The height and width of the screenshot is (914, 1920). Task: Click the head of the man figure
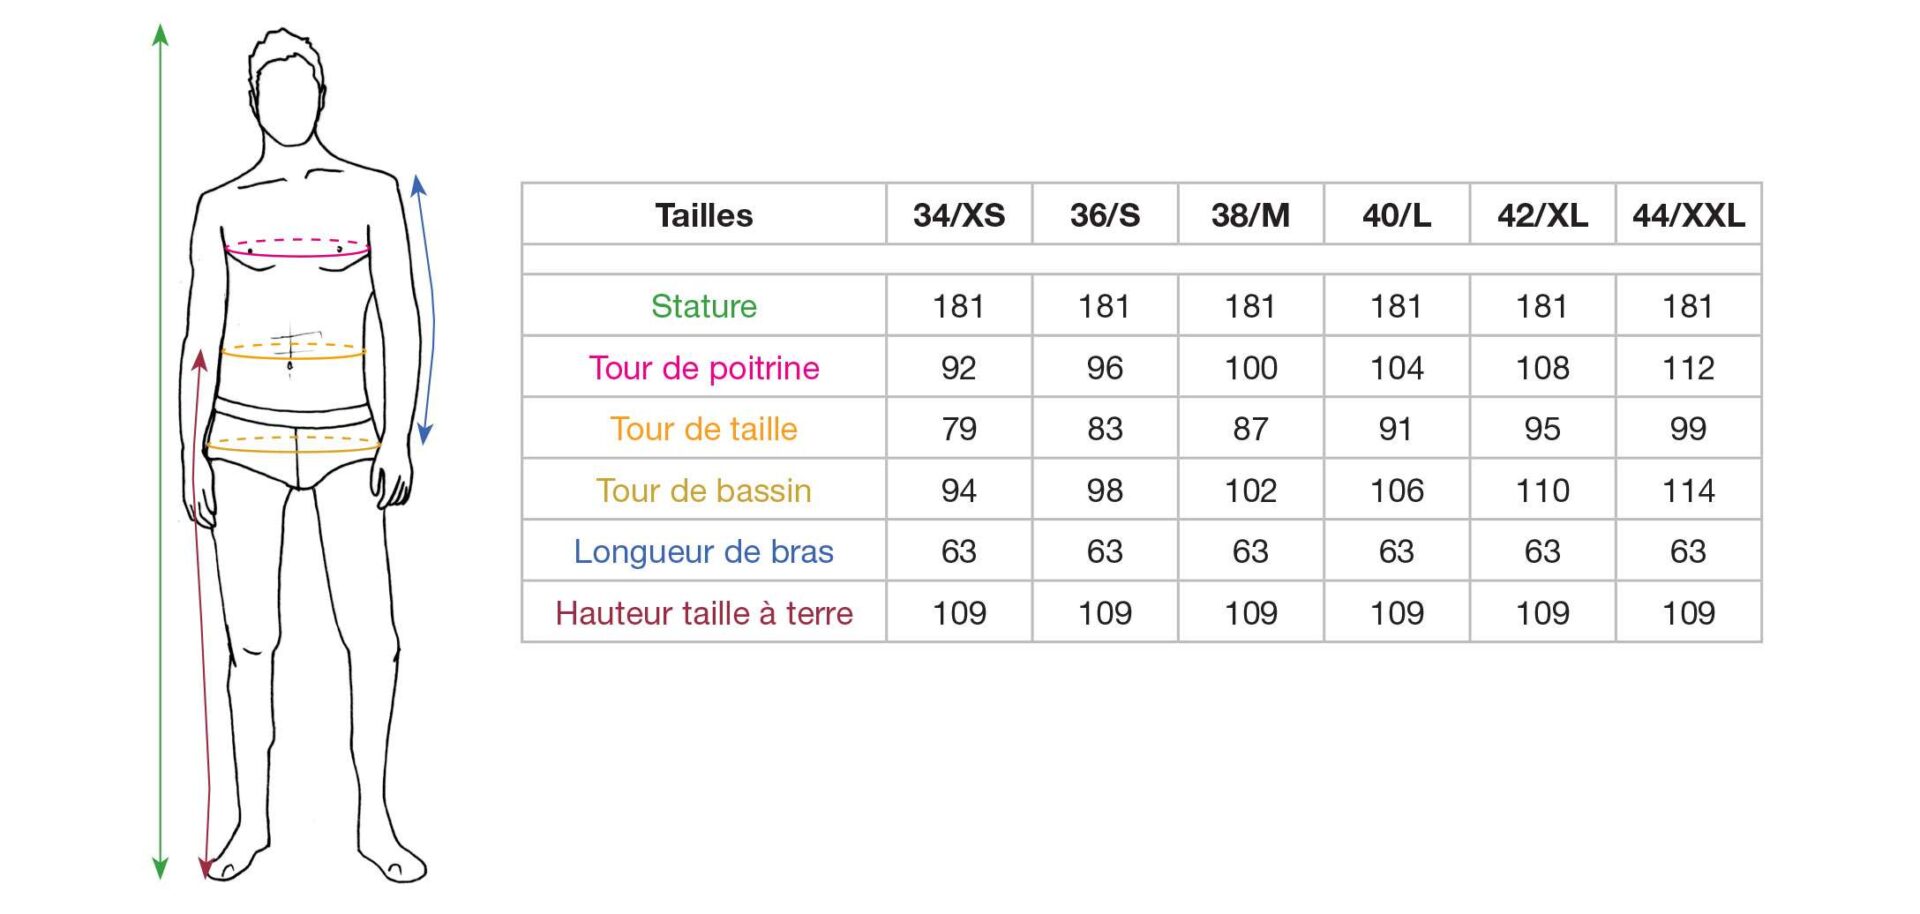(x=288, y=88)
